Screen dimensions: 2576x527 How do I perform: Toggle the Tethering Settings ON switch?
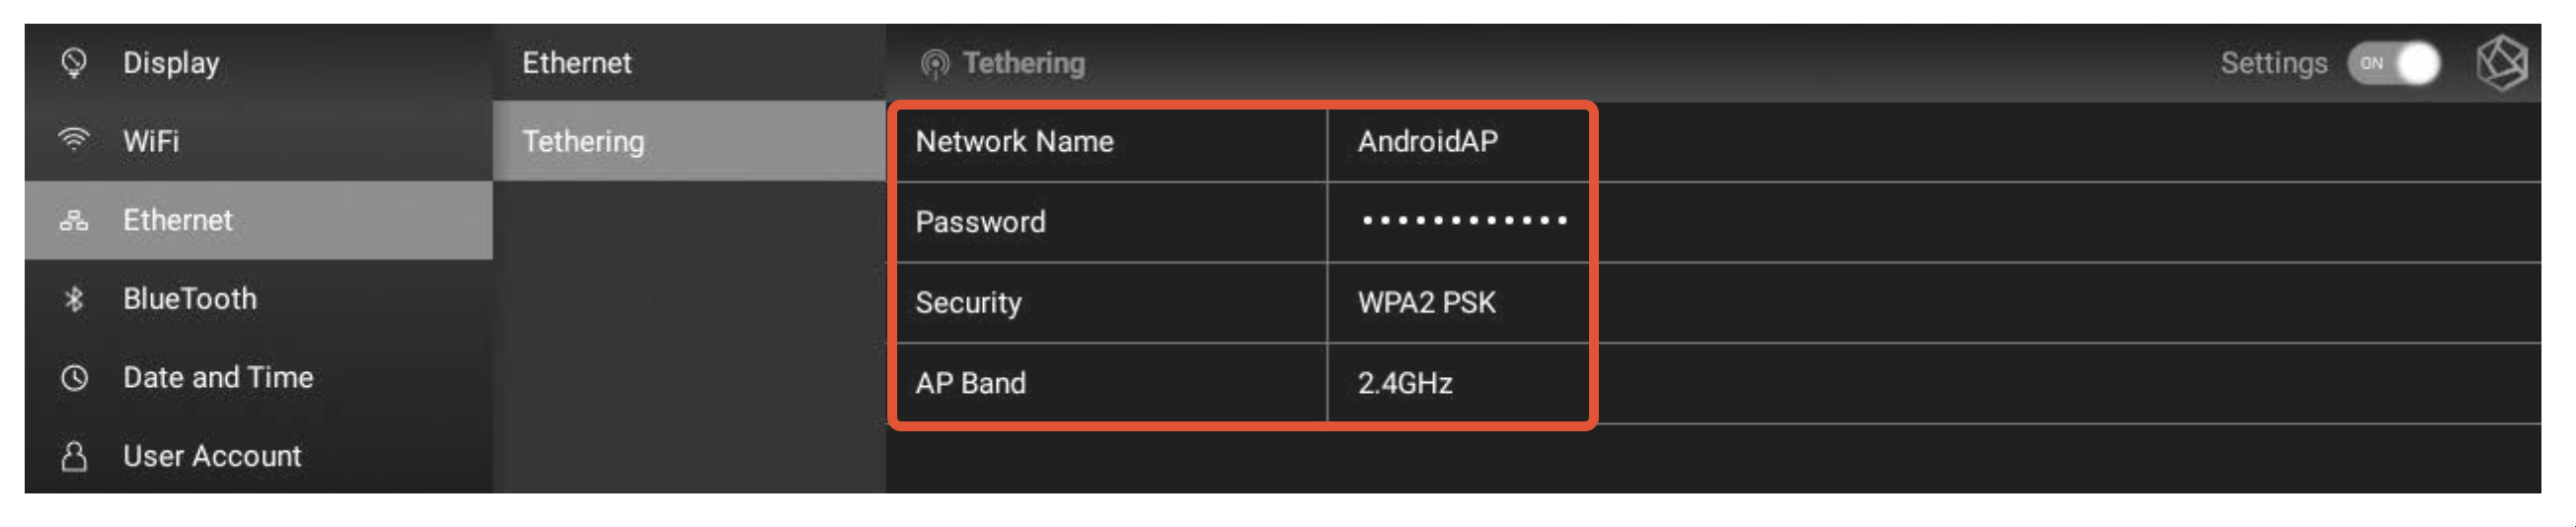pos(2393,63)
